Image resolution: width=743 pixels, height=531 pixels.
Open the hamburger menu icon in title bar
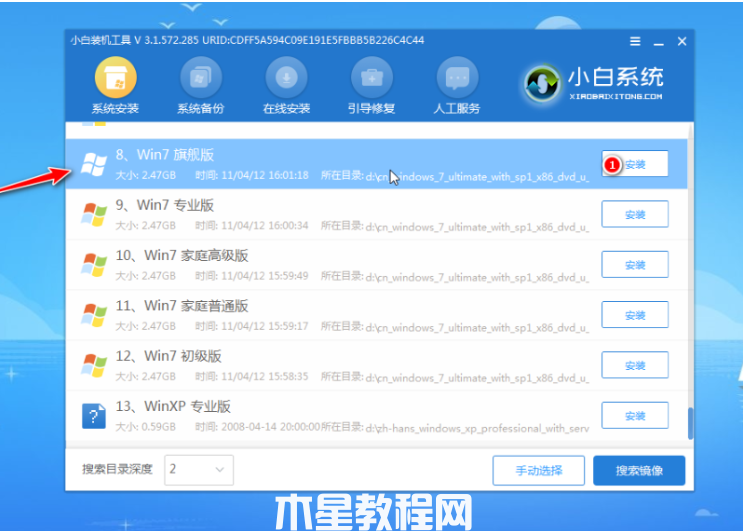click(x=635, y=42)
